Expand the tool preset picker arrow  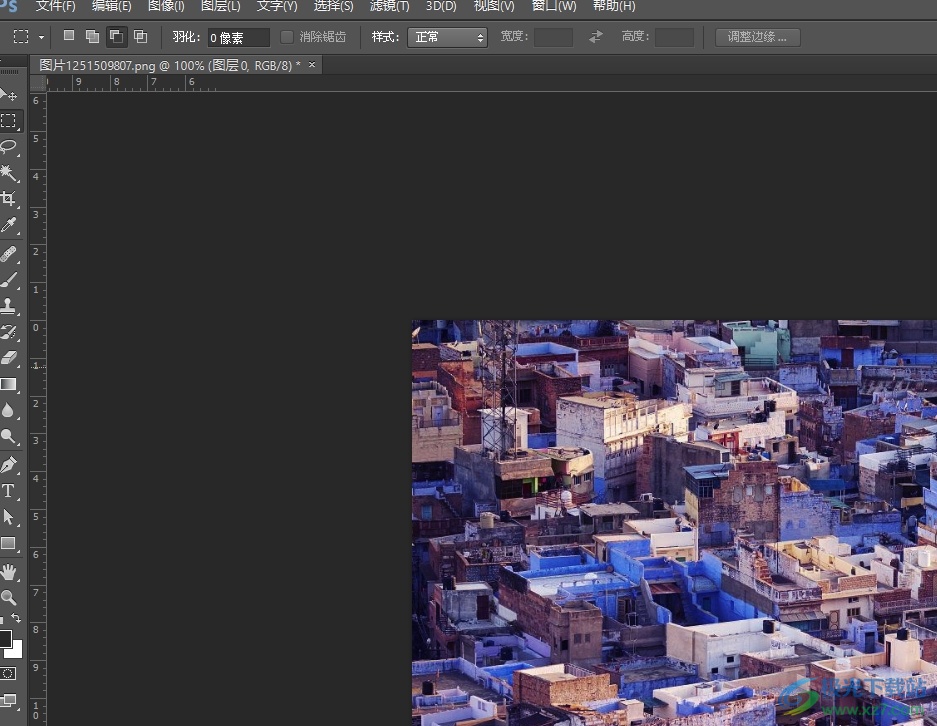point(41,37)
